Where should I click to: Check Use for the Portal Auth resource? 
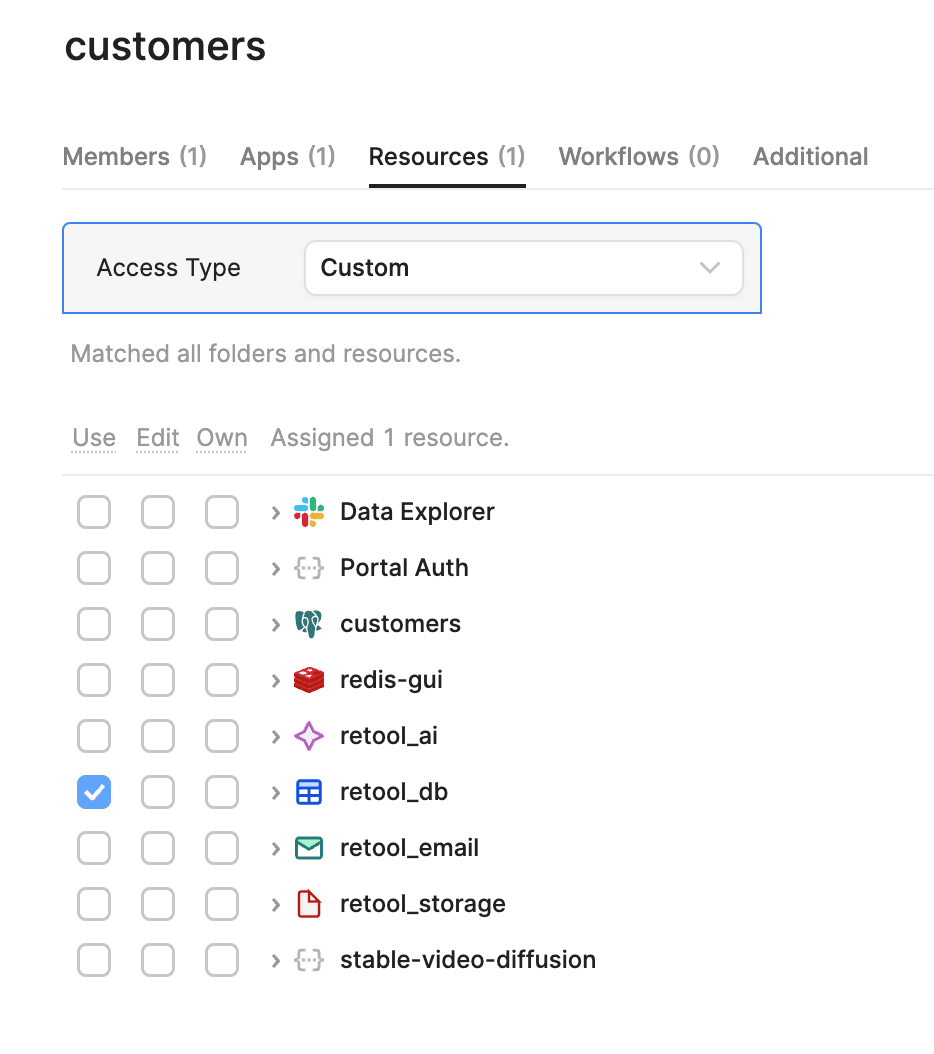click(x=94, y=568)
